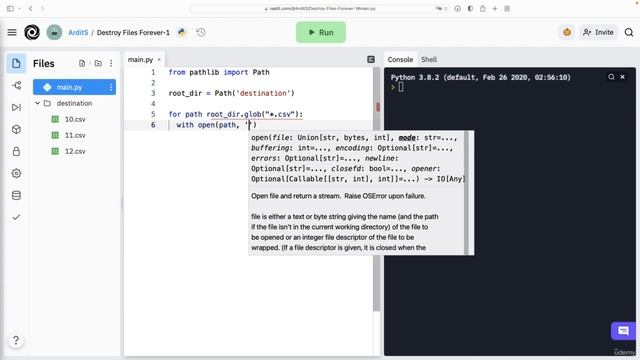Run the program with Run button

pos(321,32)
